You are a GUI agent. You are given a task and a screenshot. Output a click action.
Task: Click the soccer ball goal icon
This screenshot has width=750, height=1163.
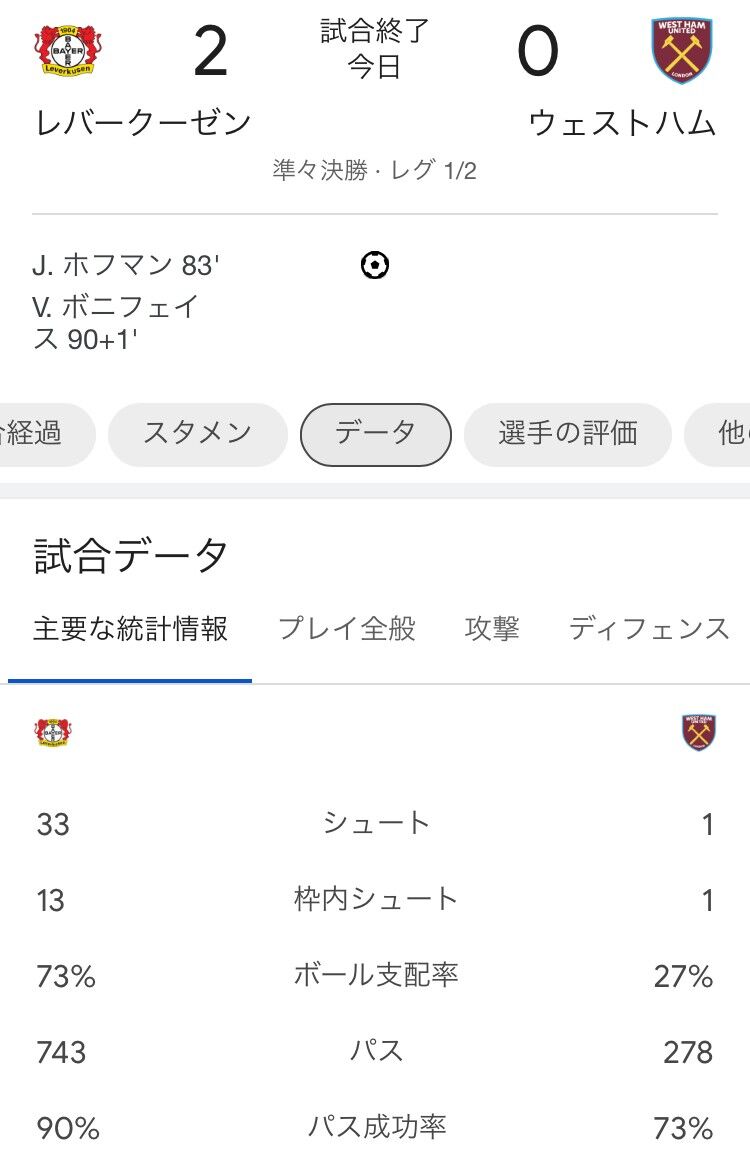point(375,265)
